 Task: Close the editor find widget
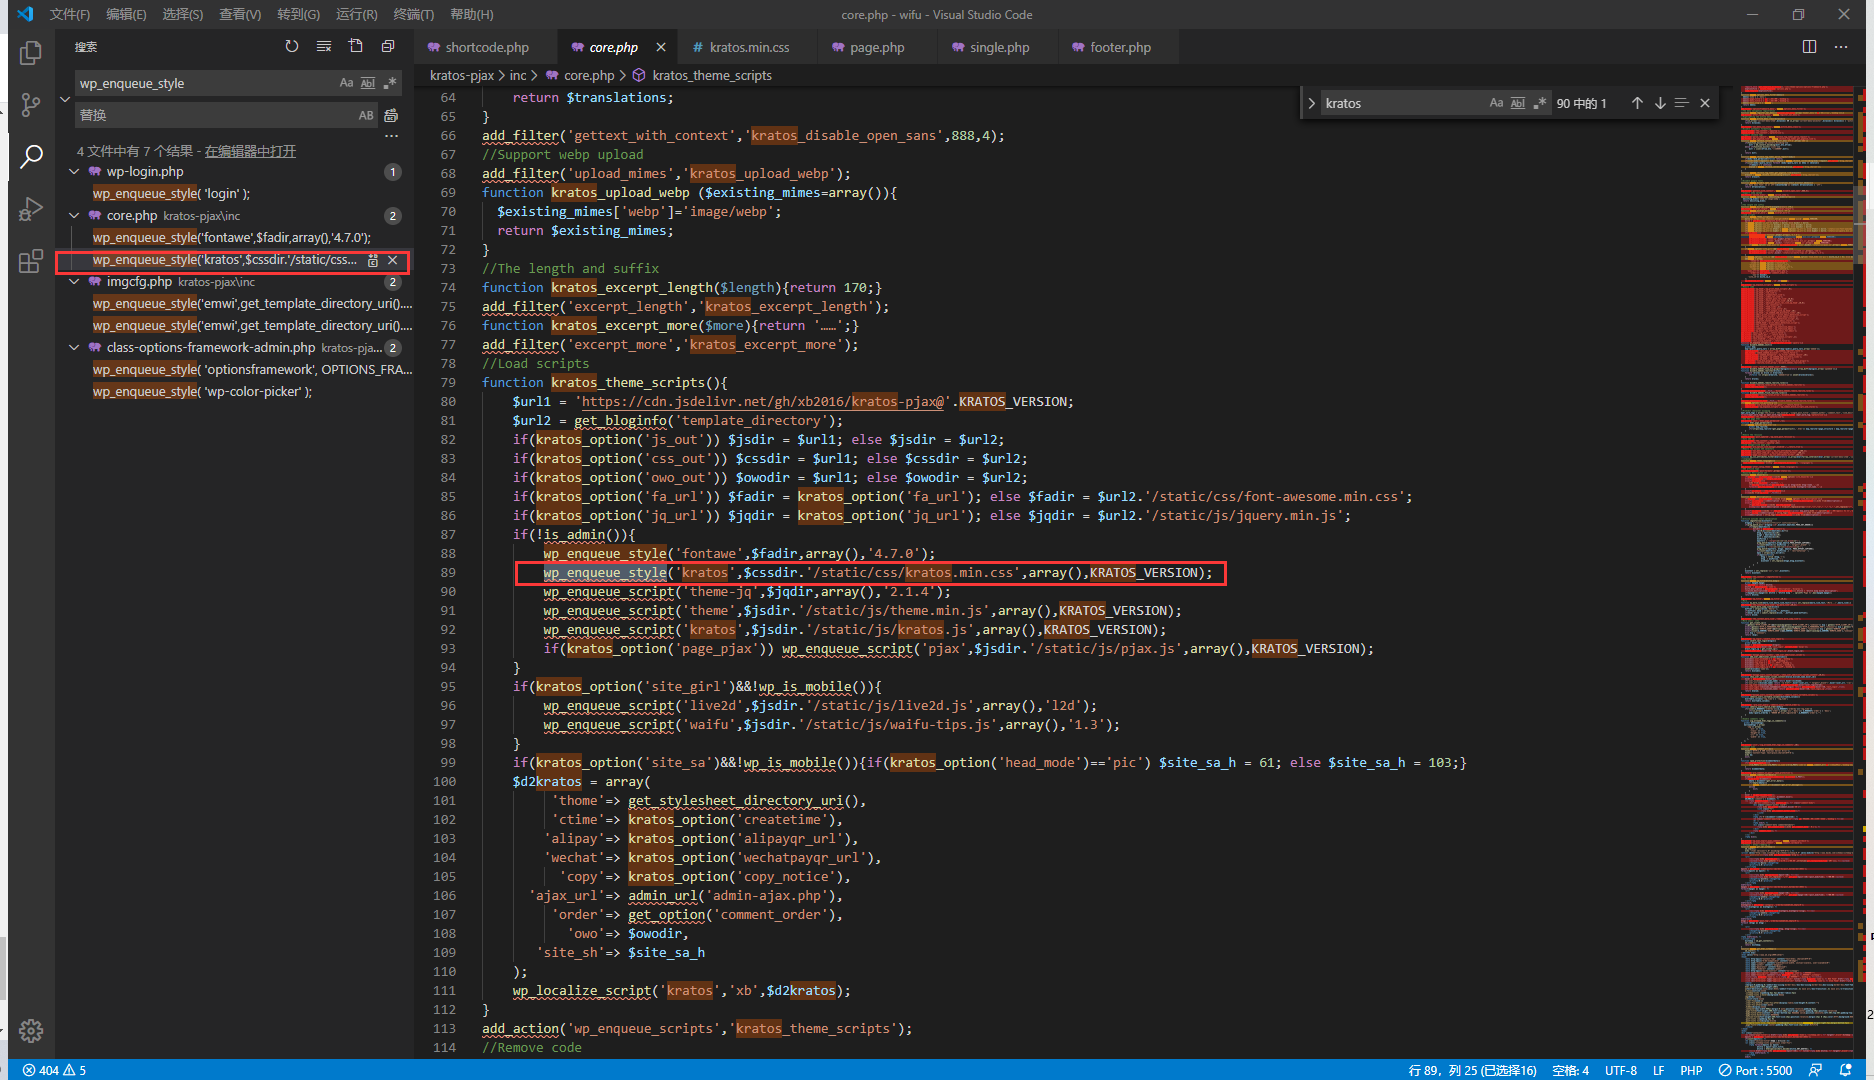coord(1705,103)
